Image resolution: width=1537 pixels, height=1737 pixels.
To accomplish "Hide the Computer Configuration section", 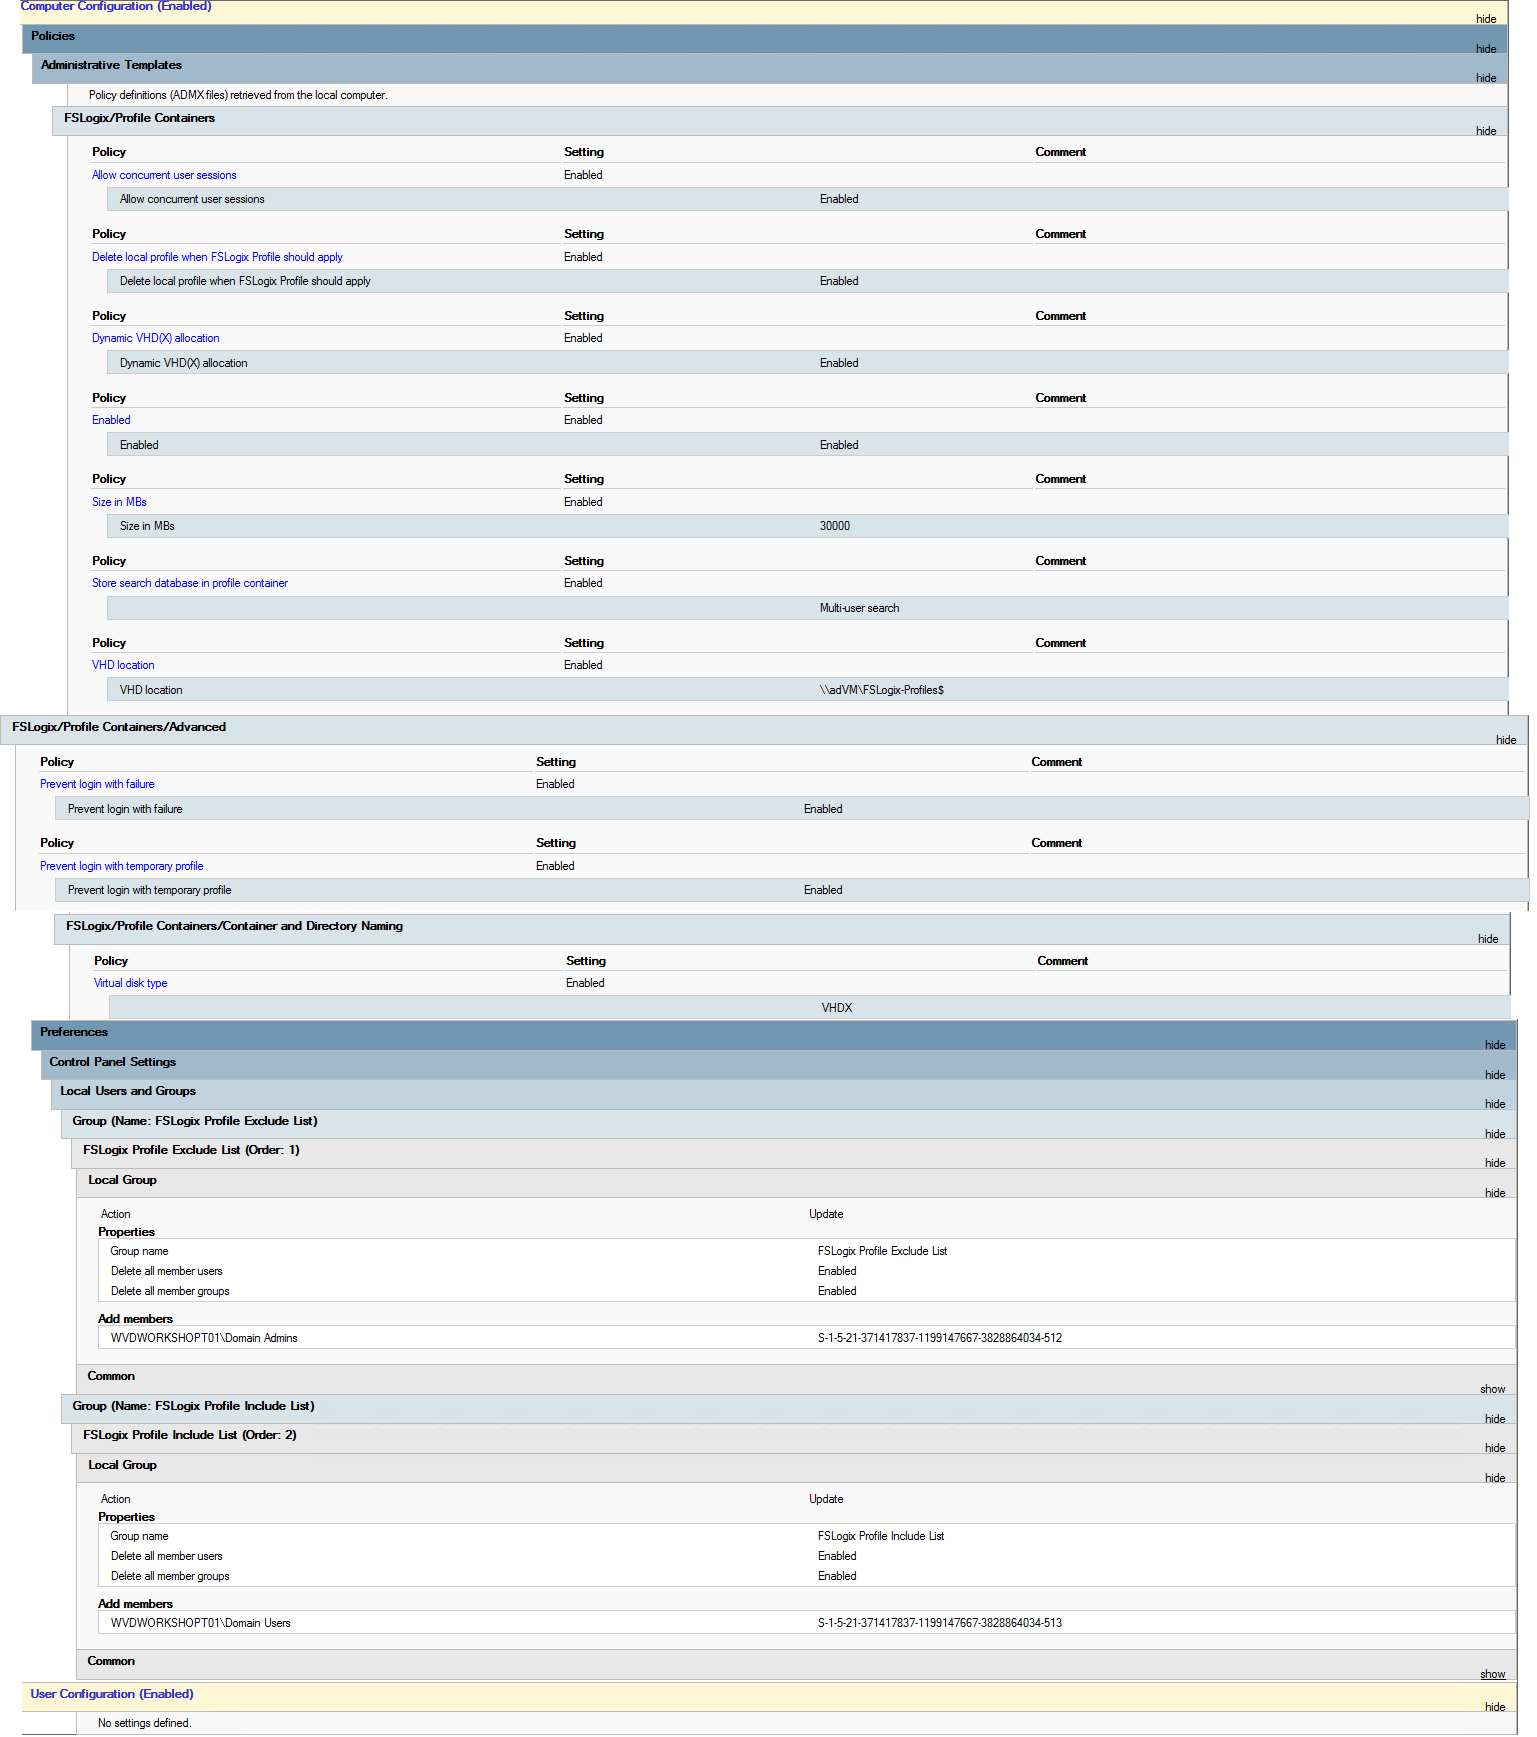I will (x=1486, y=19).
